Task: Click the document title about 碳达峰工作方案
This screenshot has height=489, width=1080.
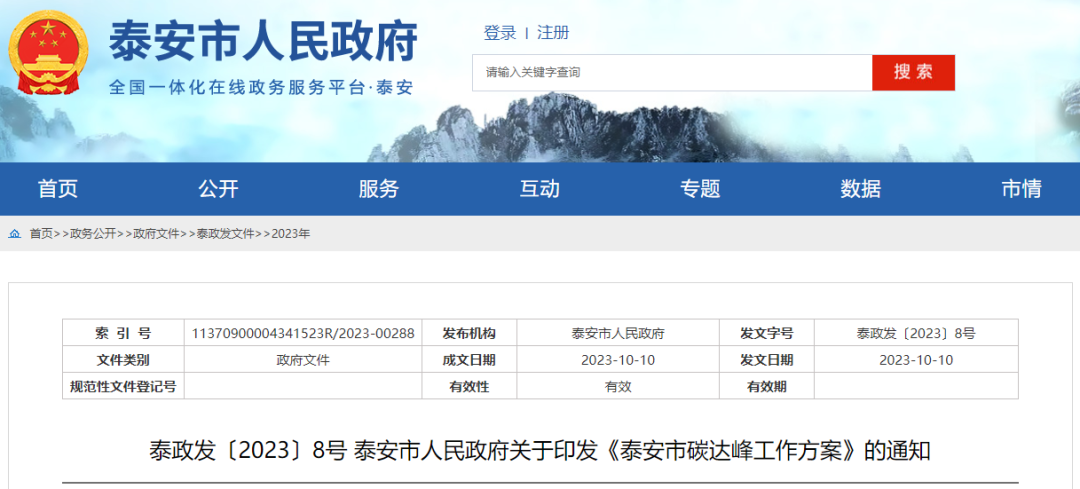Action: pyautogui.click(x=540, y=451)
